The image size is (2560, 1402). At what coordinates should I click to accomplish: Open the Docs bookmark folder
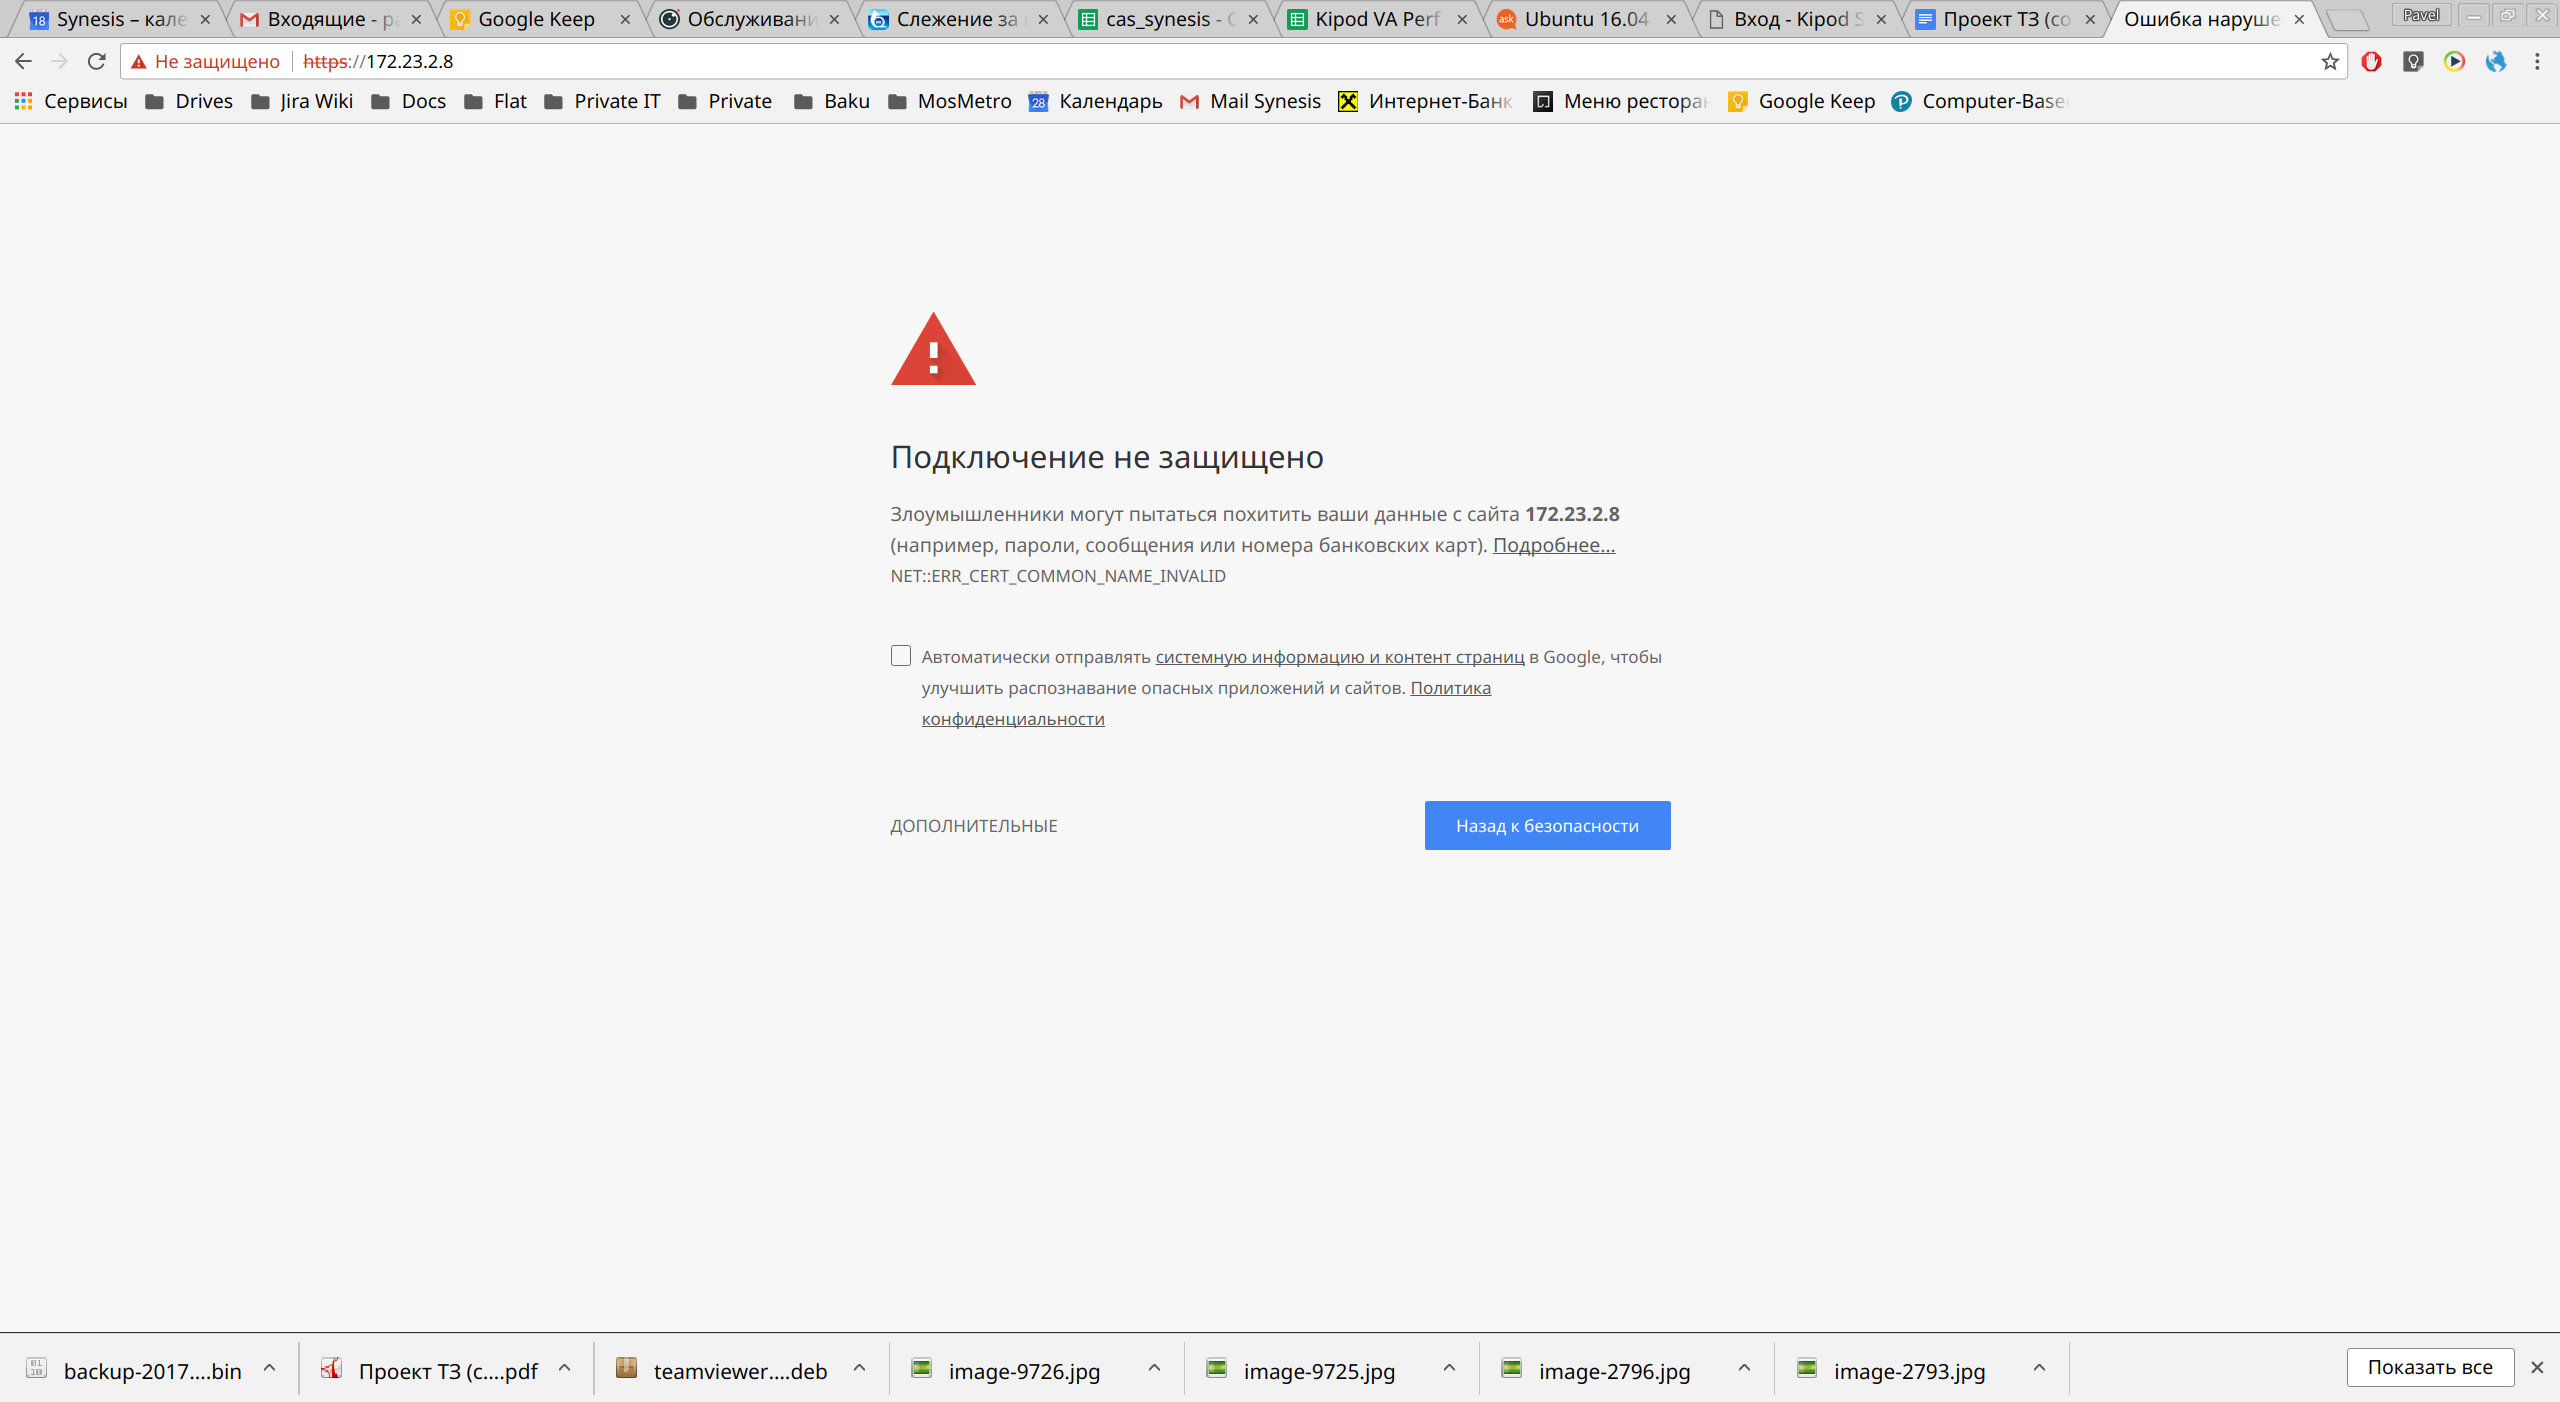409,101
